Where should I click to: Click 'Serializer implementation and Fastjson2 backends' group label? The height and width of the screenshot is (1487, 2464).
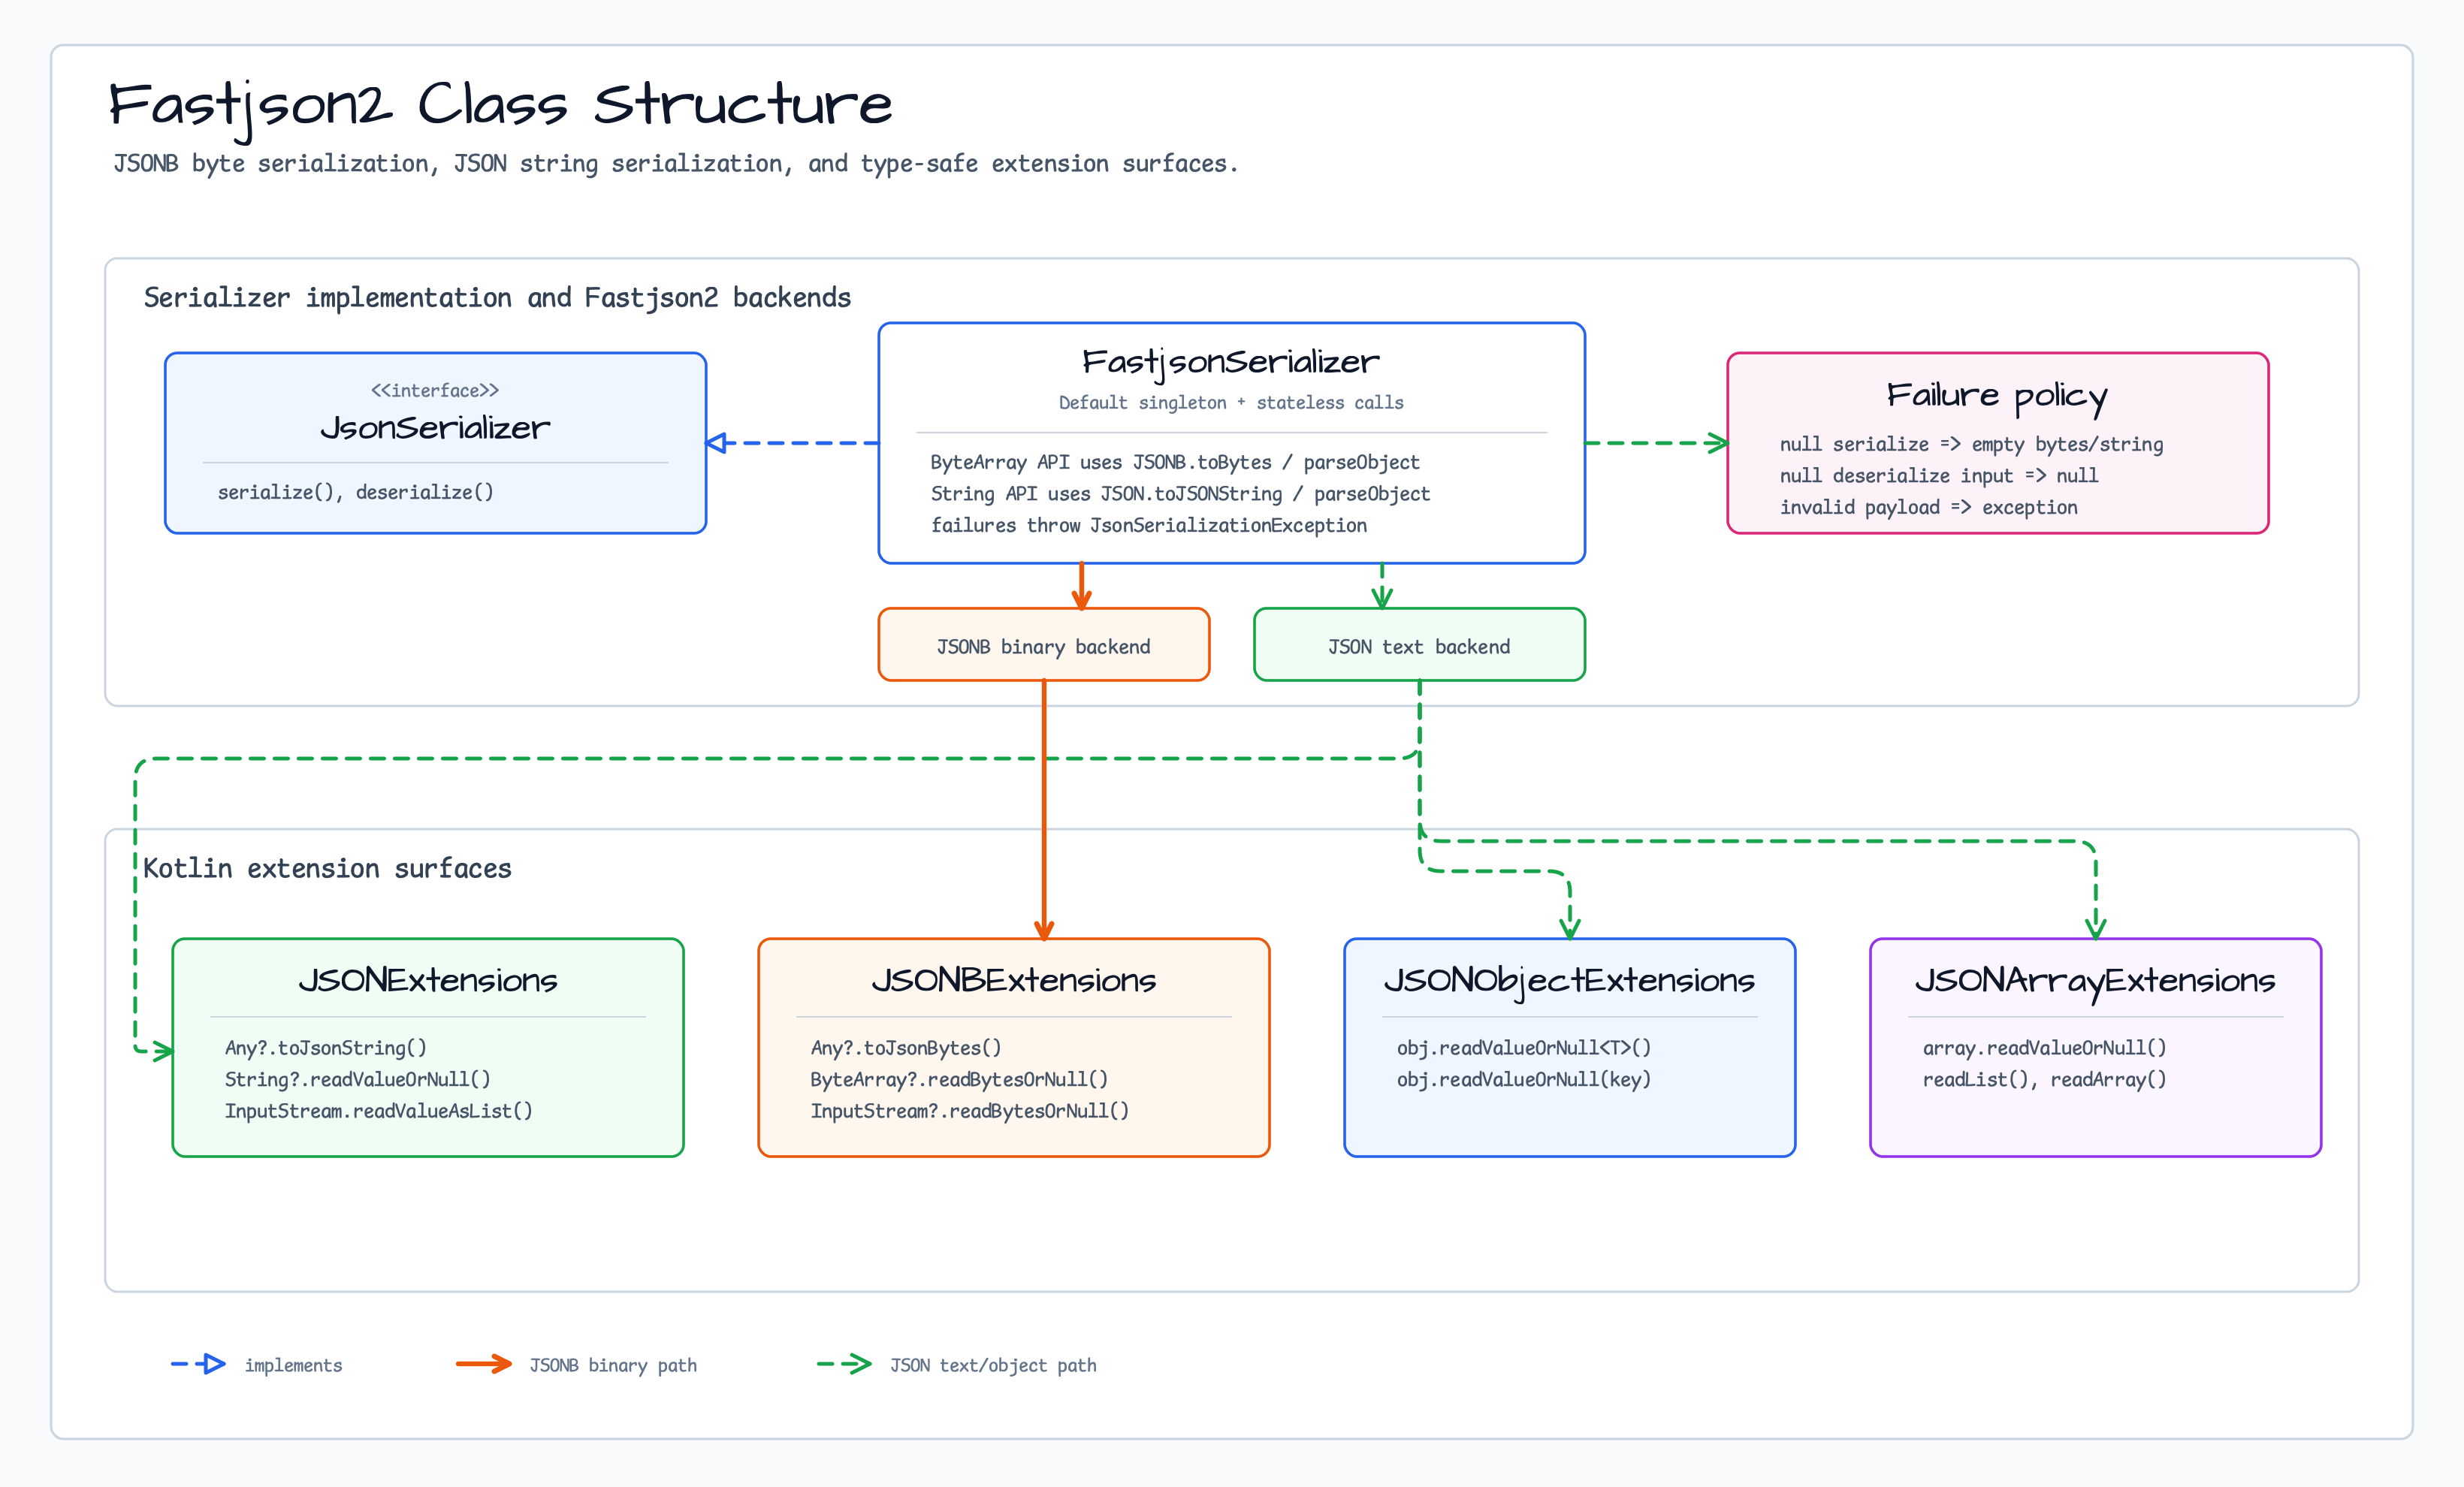(497, 298)
